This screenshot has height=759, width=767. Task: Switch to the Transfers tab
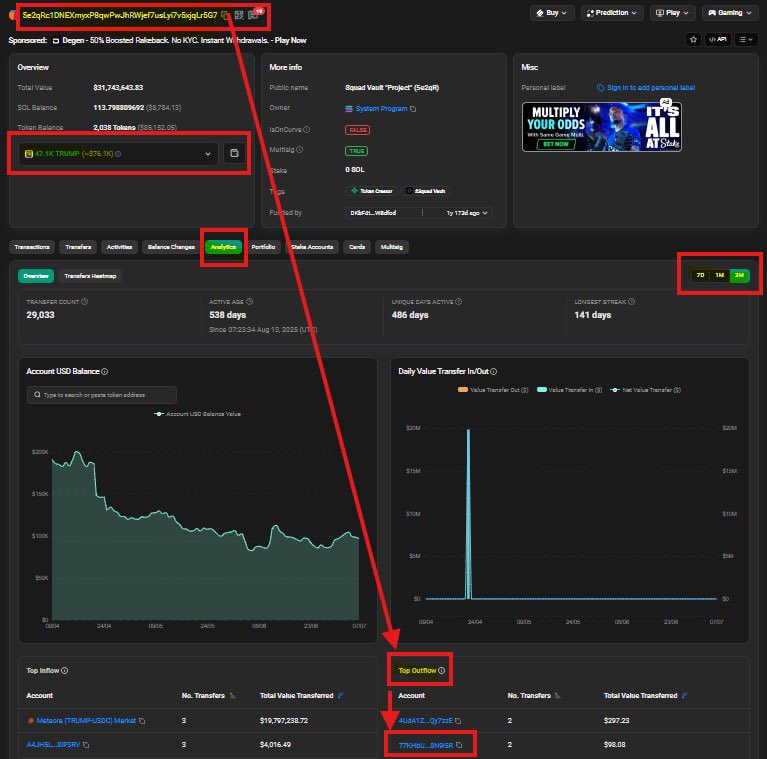point(78,247)
